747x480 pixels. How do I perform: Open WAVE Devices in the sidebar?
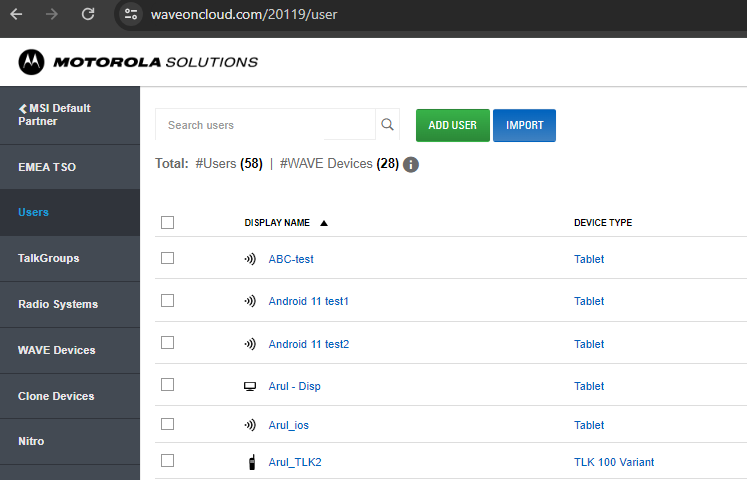(70, 350)
